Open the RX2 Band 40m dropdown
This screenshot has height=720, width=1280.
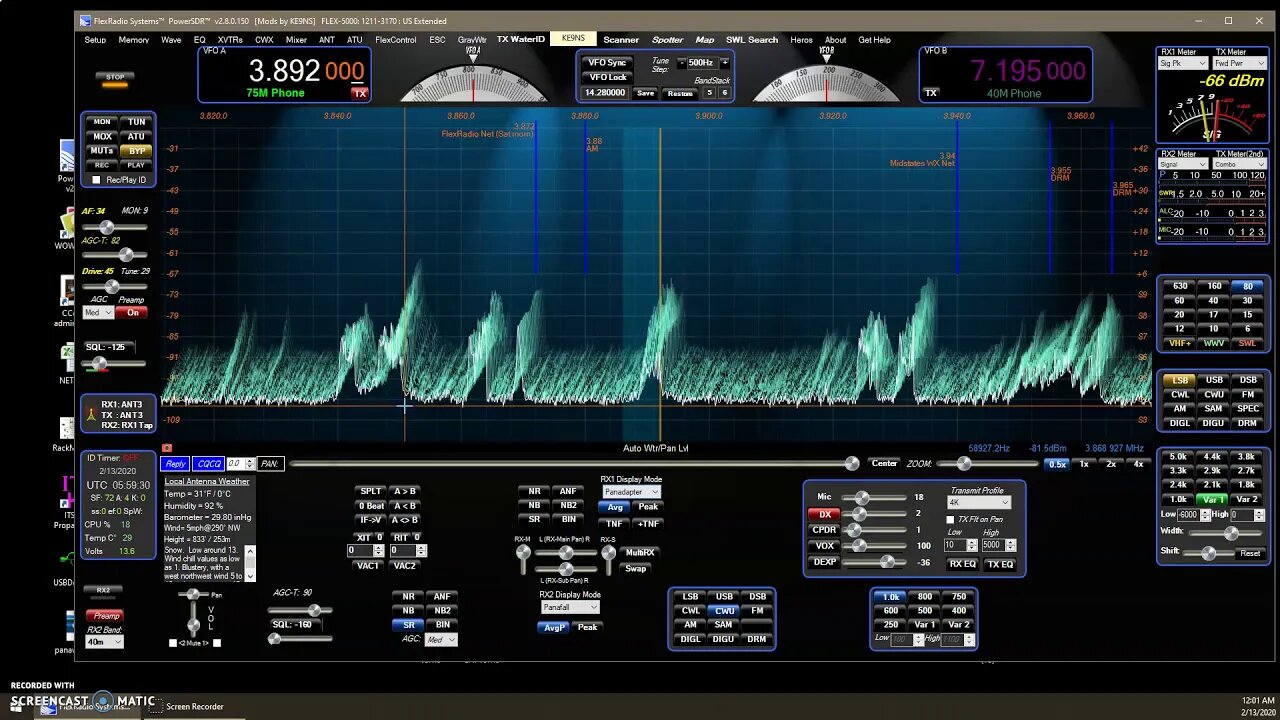[103, 642]
